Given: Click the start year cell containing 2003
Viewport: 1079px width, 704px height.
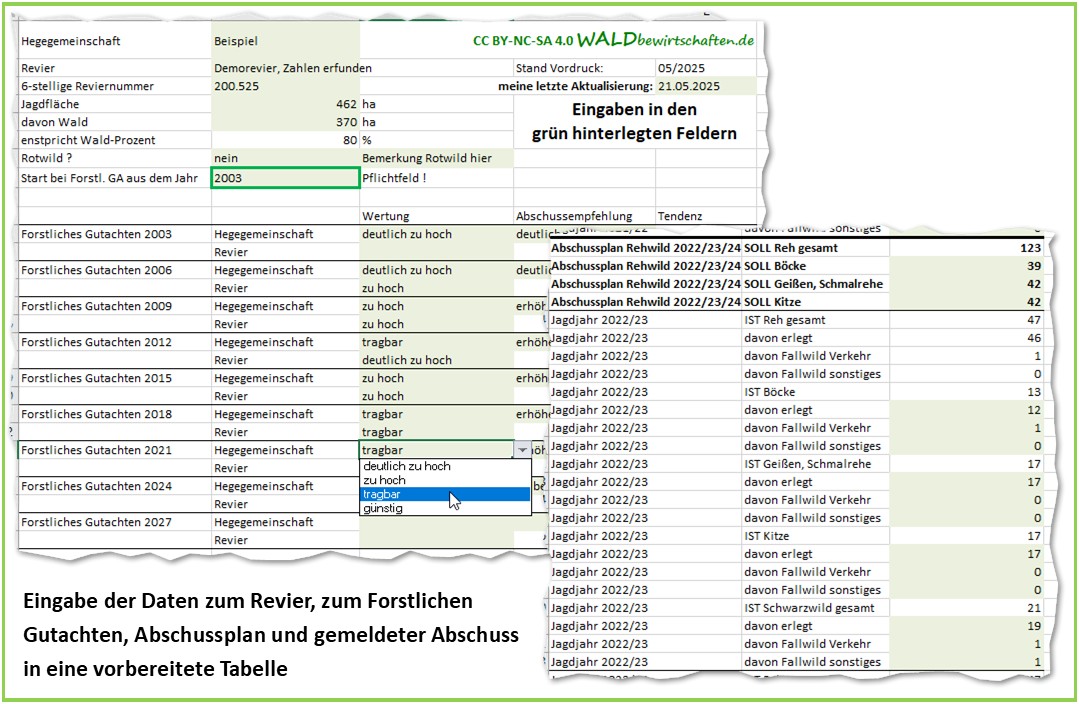Looking at the screenshot, I should click(x=285, y=178).
